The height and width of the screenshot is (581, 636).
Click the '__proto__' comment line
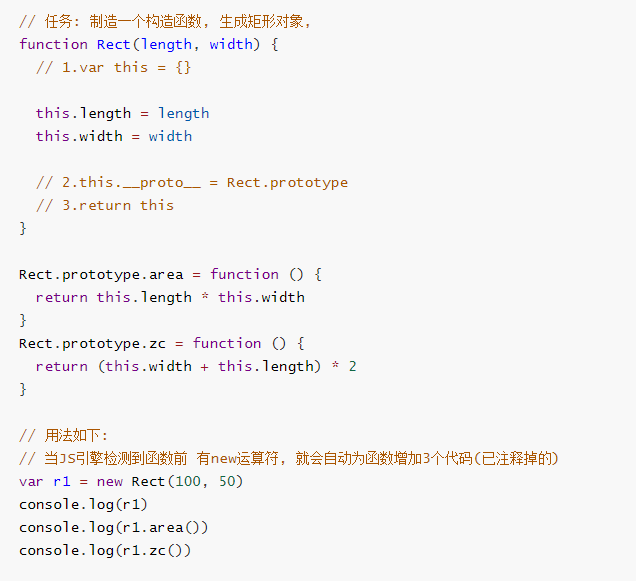(x=191, y=182)
